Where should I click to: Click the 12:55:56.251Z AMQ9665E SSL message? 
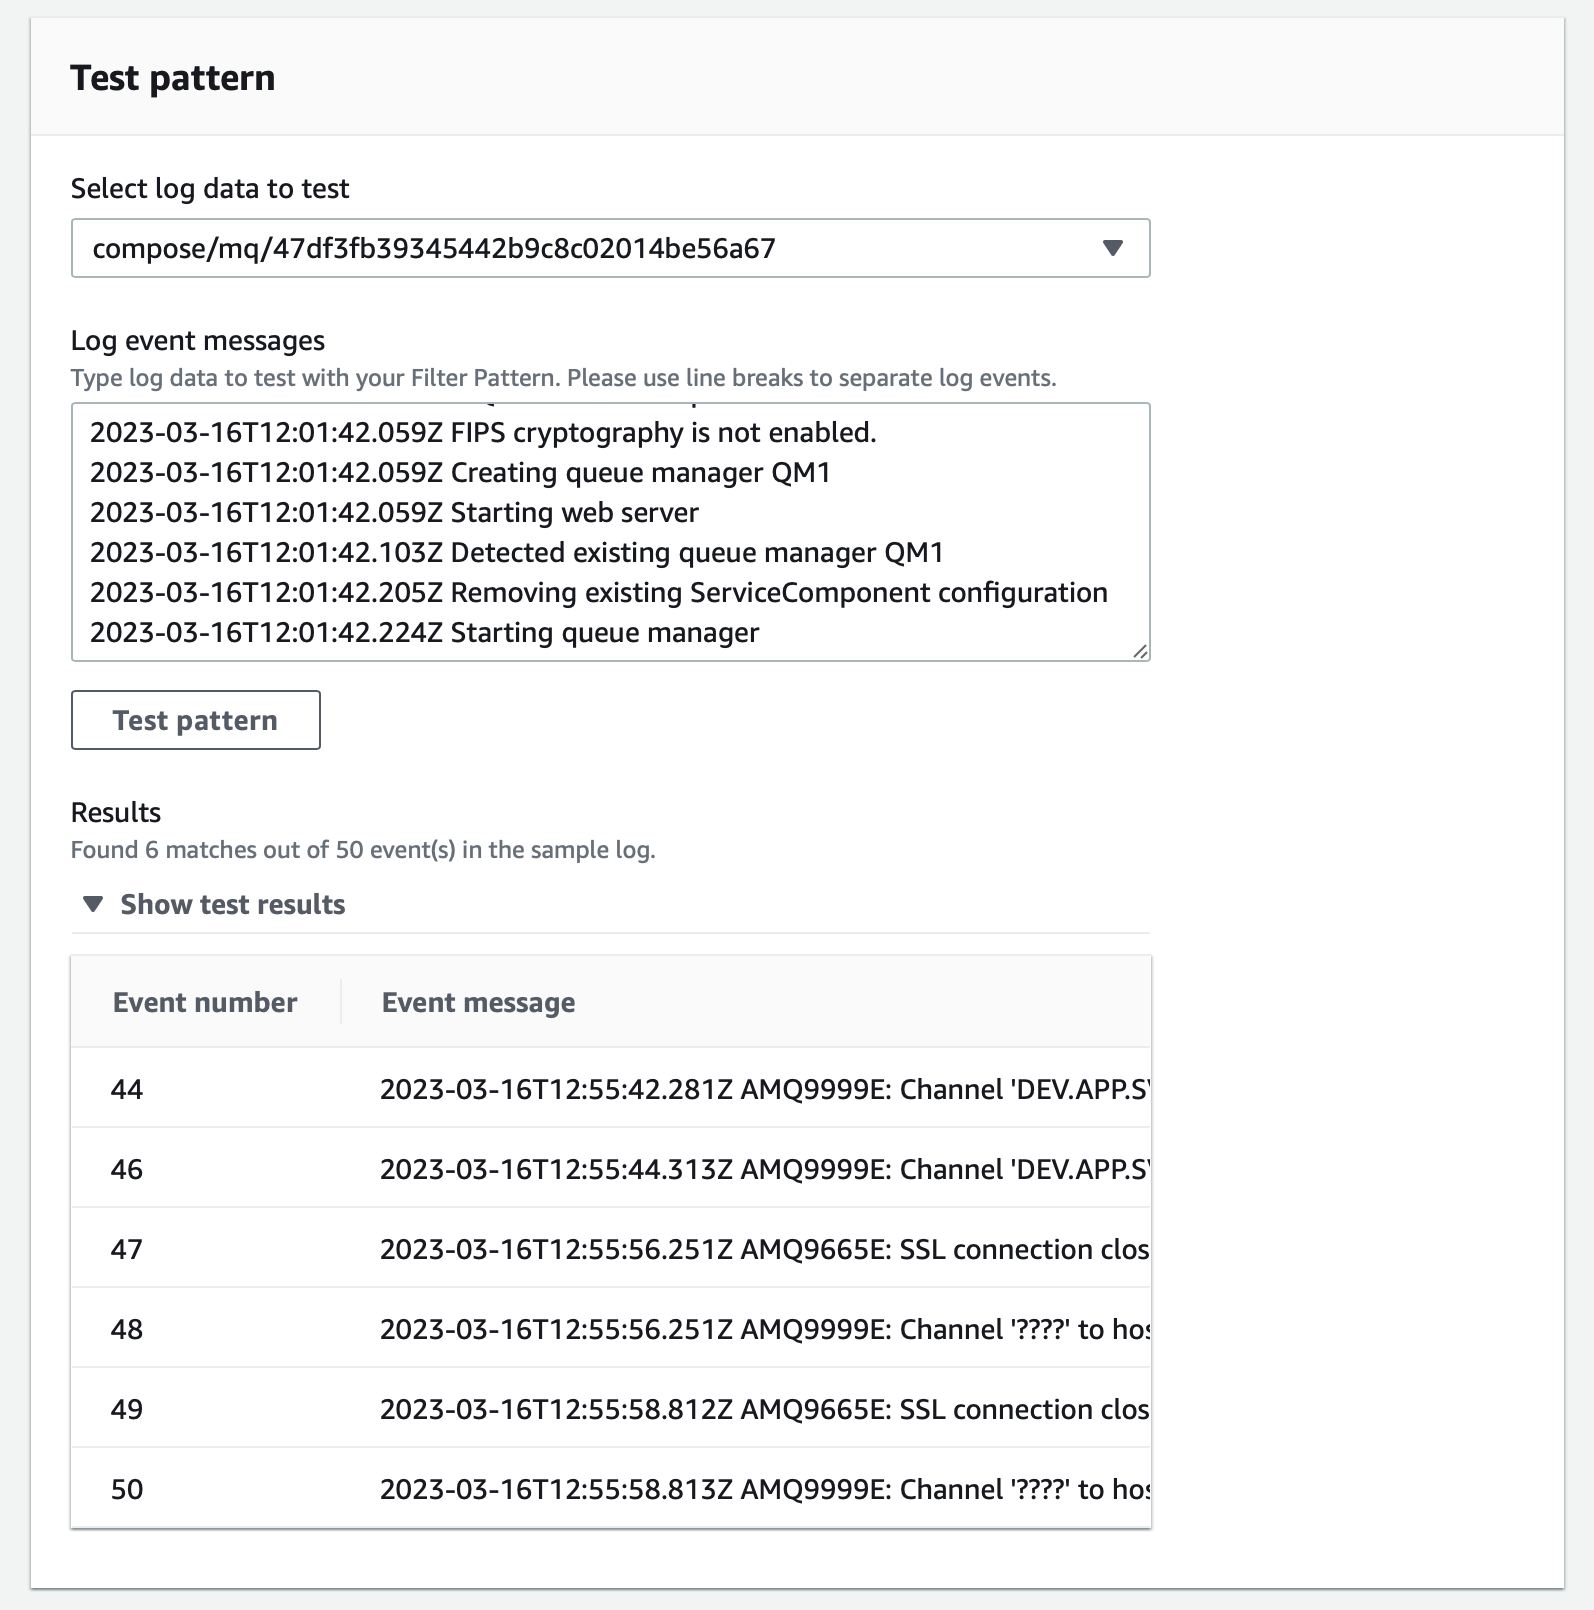[765, 1249]
